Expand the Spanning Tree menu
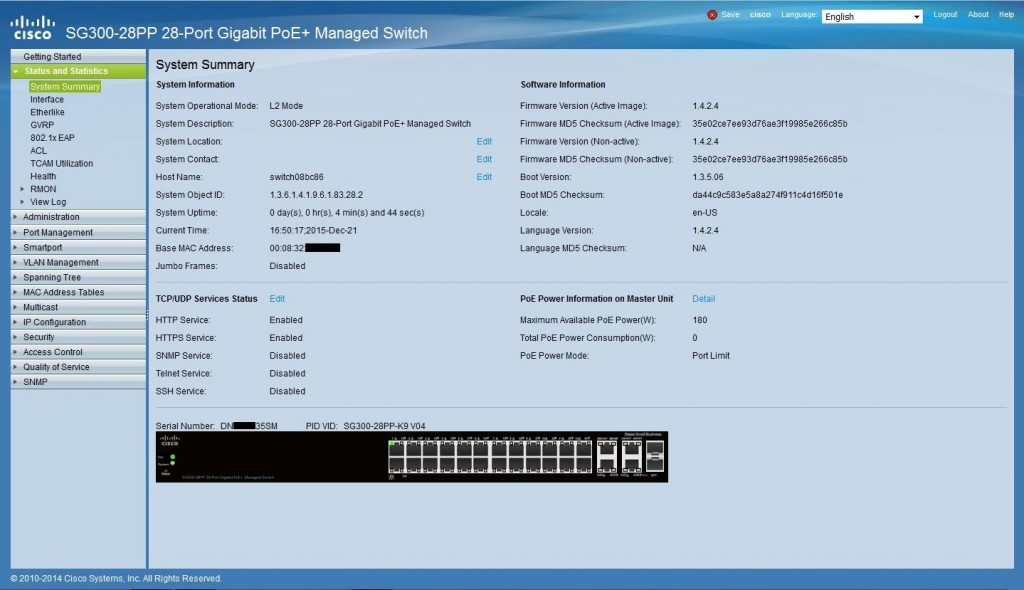The image size is (1024, 590). [78, 278]
